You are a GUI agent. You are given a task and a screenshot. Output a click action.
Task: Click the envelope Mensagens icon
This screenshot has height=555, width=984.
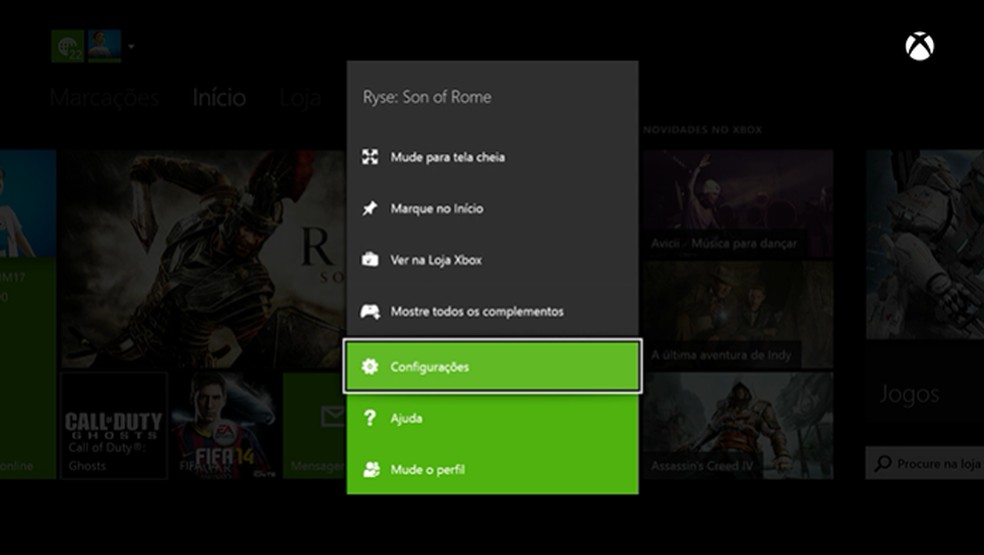(x=333, y=415)
